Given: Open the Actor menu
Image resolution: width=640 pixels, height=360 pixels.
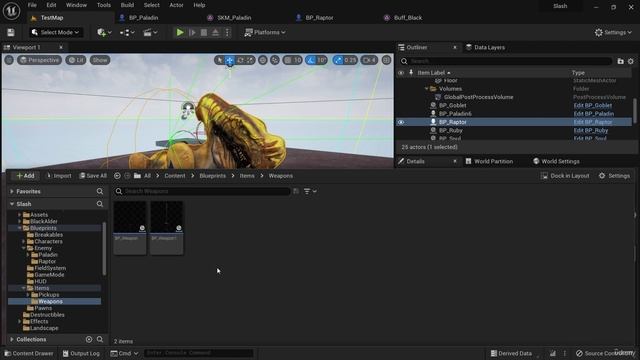Looking at the screenshot, I should [x=176, y=5].
